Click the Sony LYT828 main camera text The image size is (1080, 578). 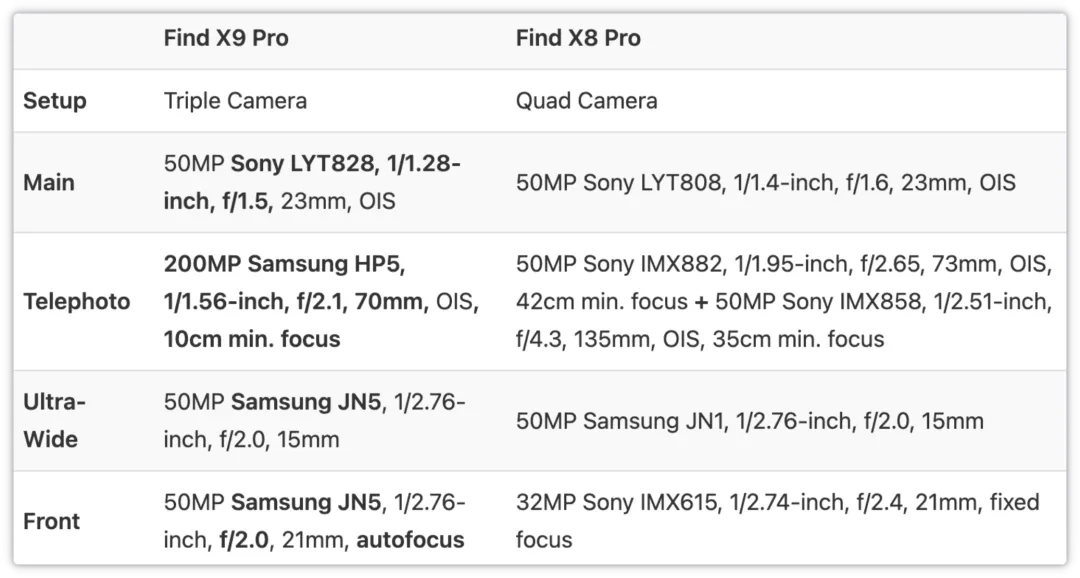303,164
